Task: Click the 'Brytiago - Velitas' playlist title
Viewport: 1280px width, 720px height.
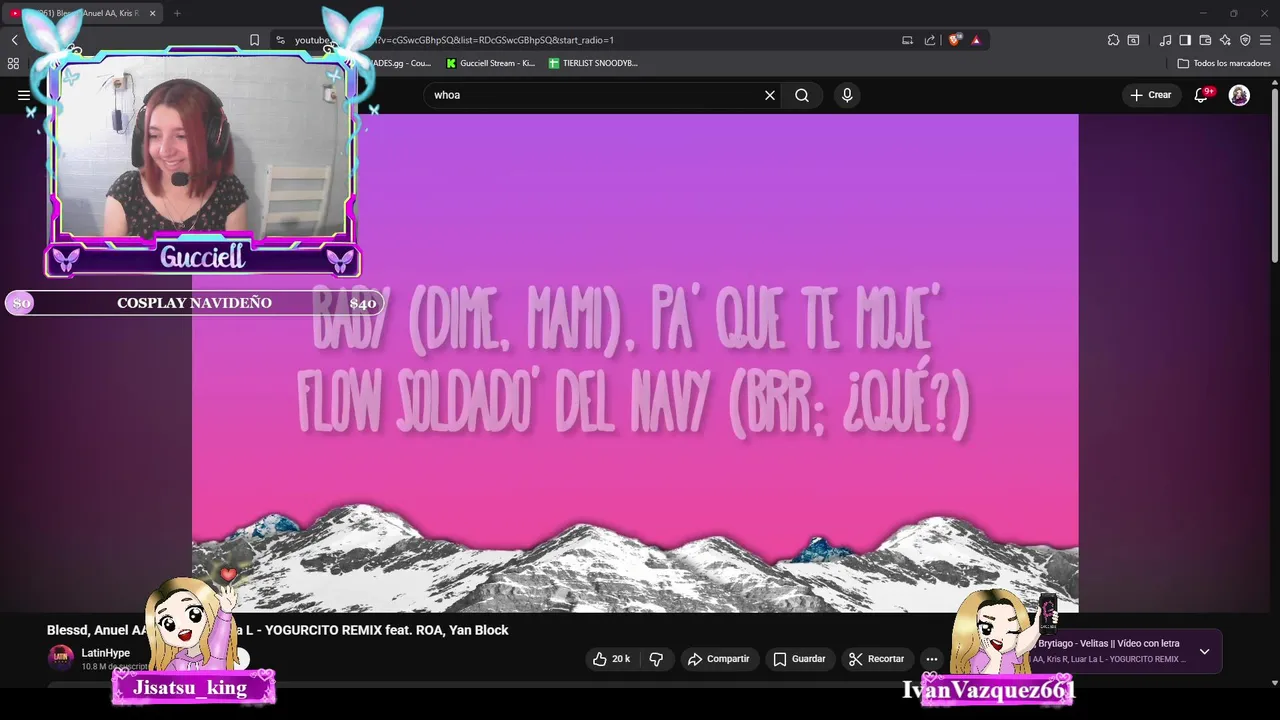Action: tap(1109, 643)
